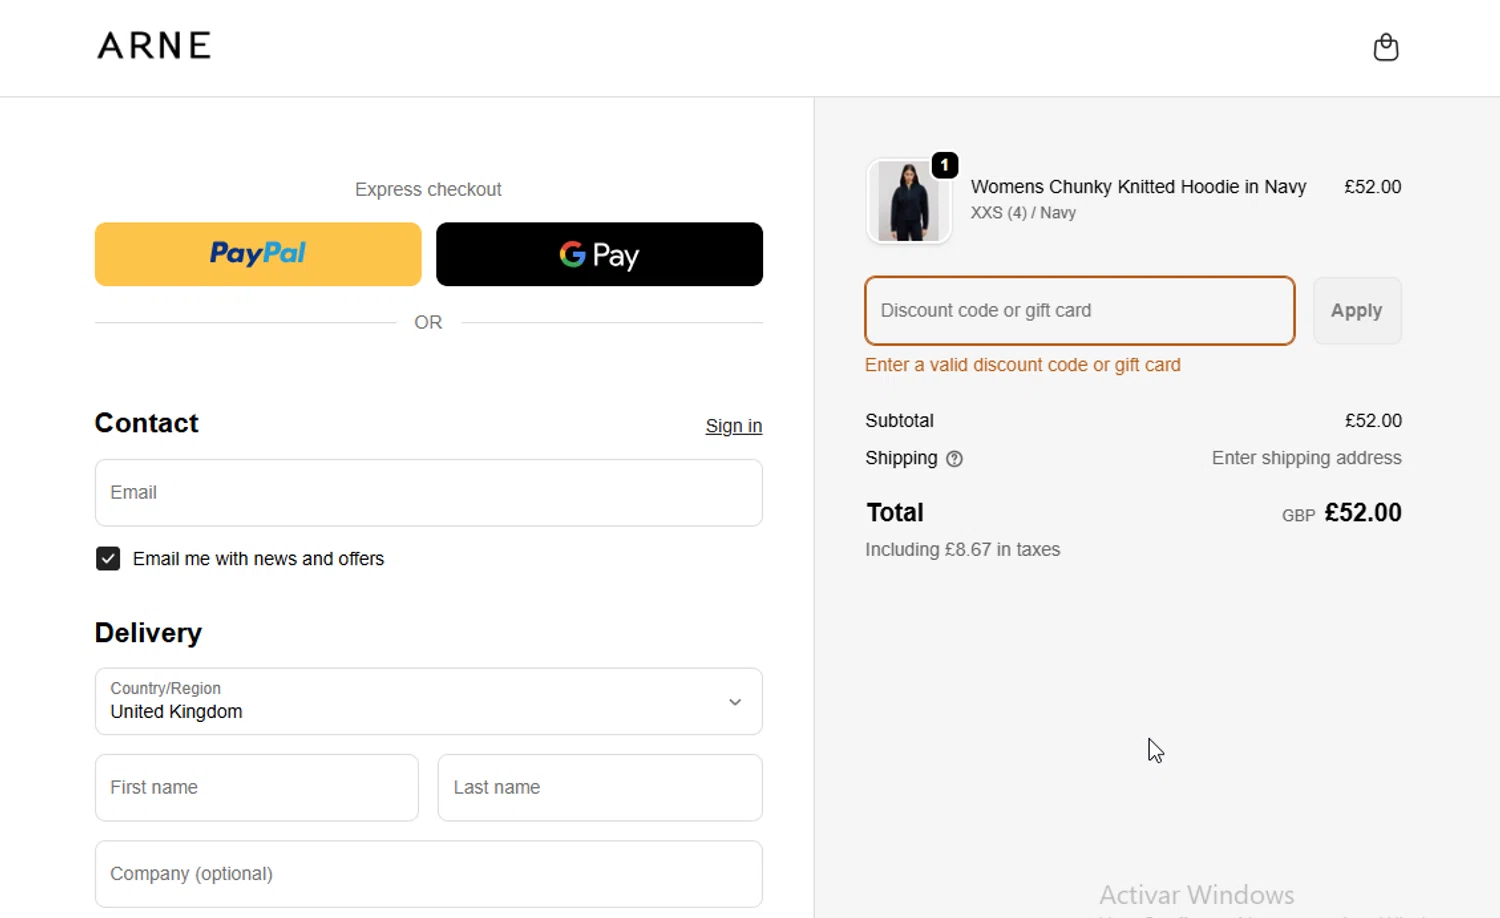The image size is (1500, 918).
Task: Expand the Country/Region dropdown
Action: coord(428,701)
